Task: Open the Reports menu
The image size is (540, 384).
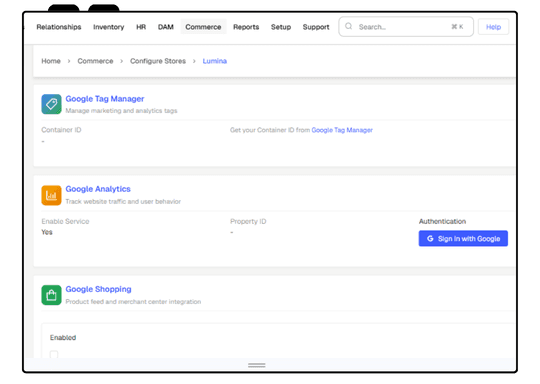Action: pos(246,27)
